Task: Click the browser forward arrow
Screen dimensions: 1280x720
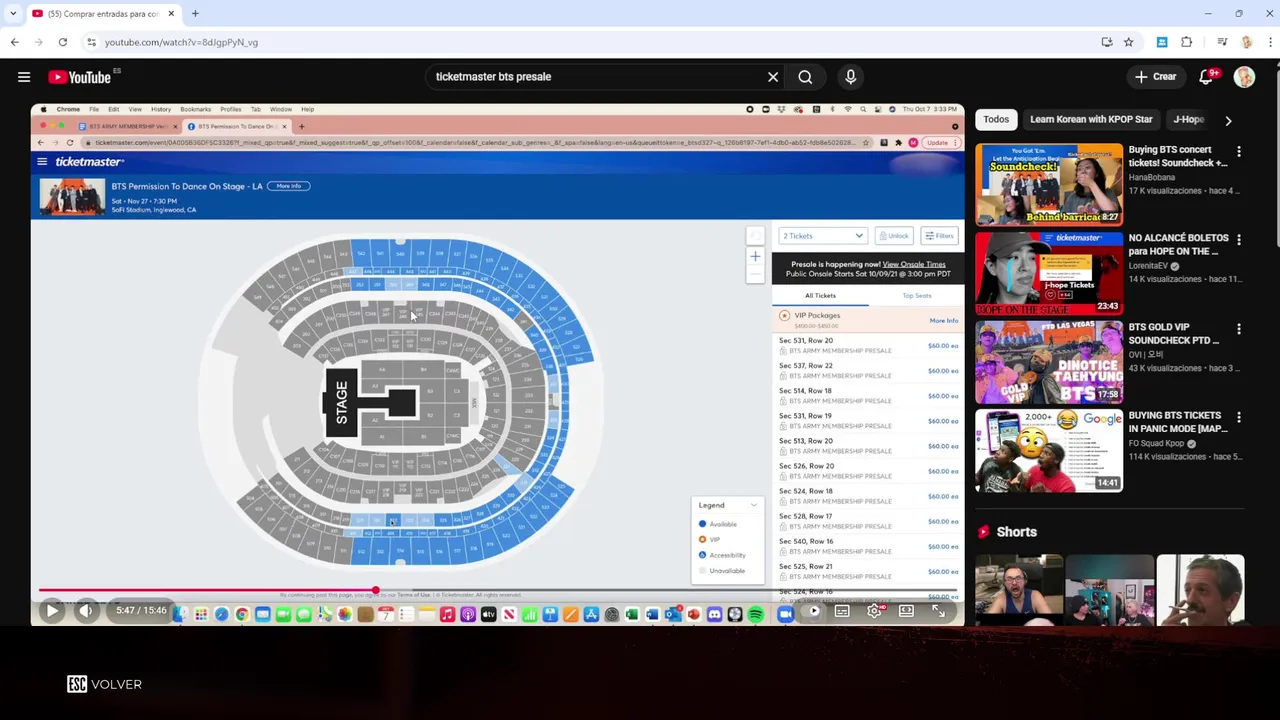Action: point(39,42)
